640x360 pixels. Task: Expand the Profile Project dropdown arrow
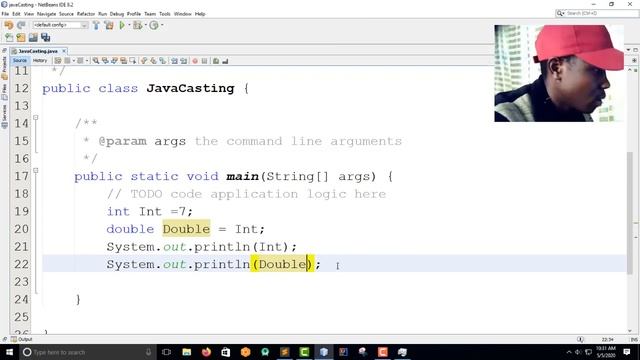tap(162, 25)
